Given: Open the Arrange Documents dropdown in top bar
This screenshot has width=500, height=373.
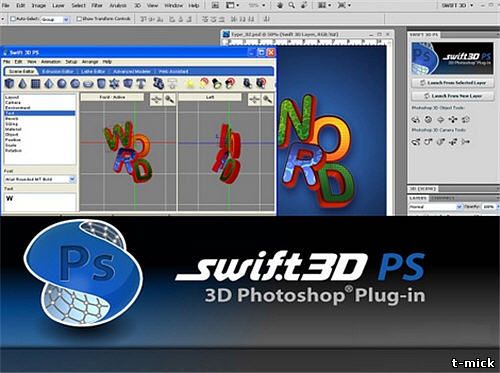Looking at the screenshot, I should pos(324,6).
